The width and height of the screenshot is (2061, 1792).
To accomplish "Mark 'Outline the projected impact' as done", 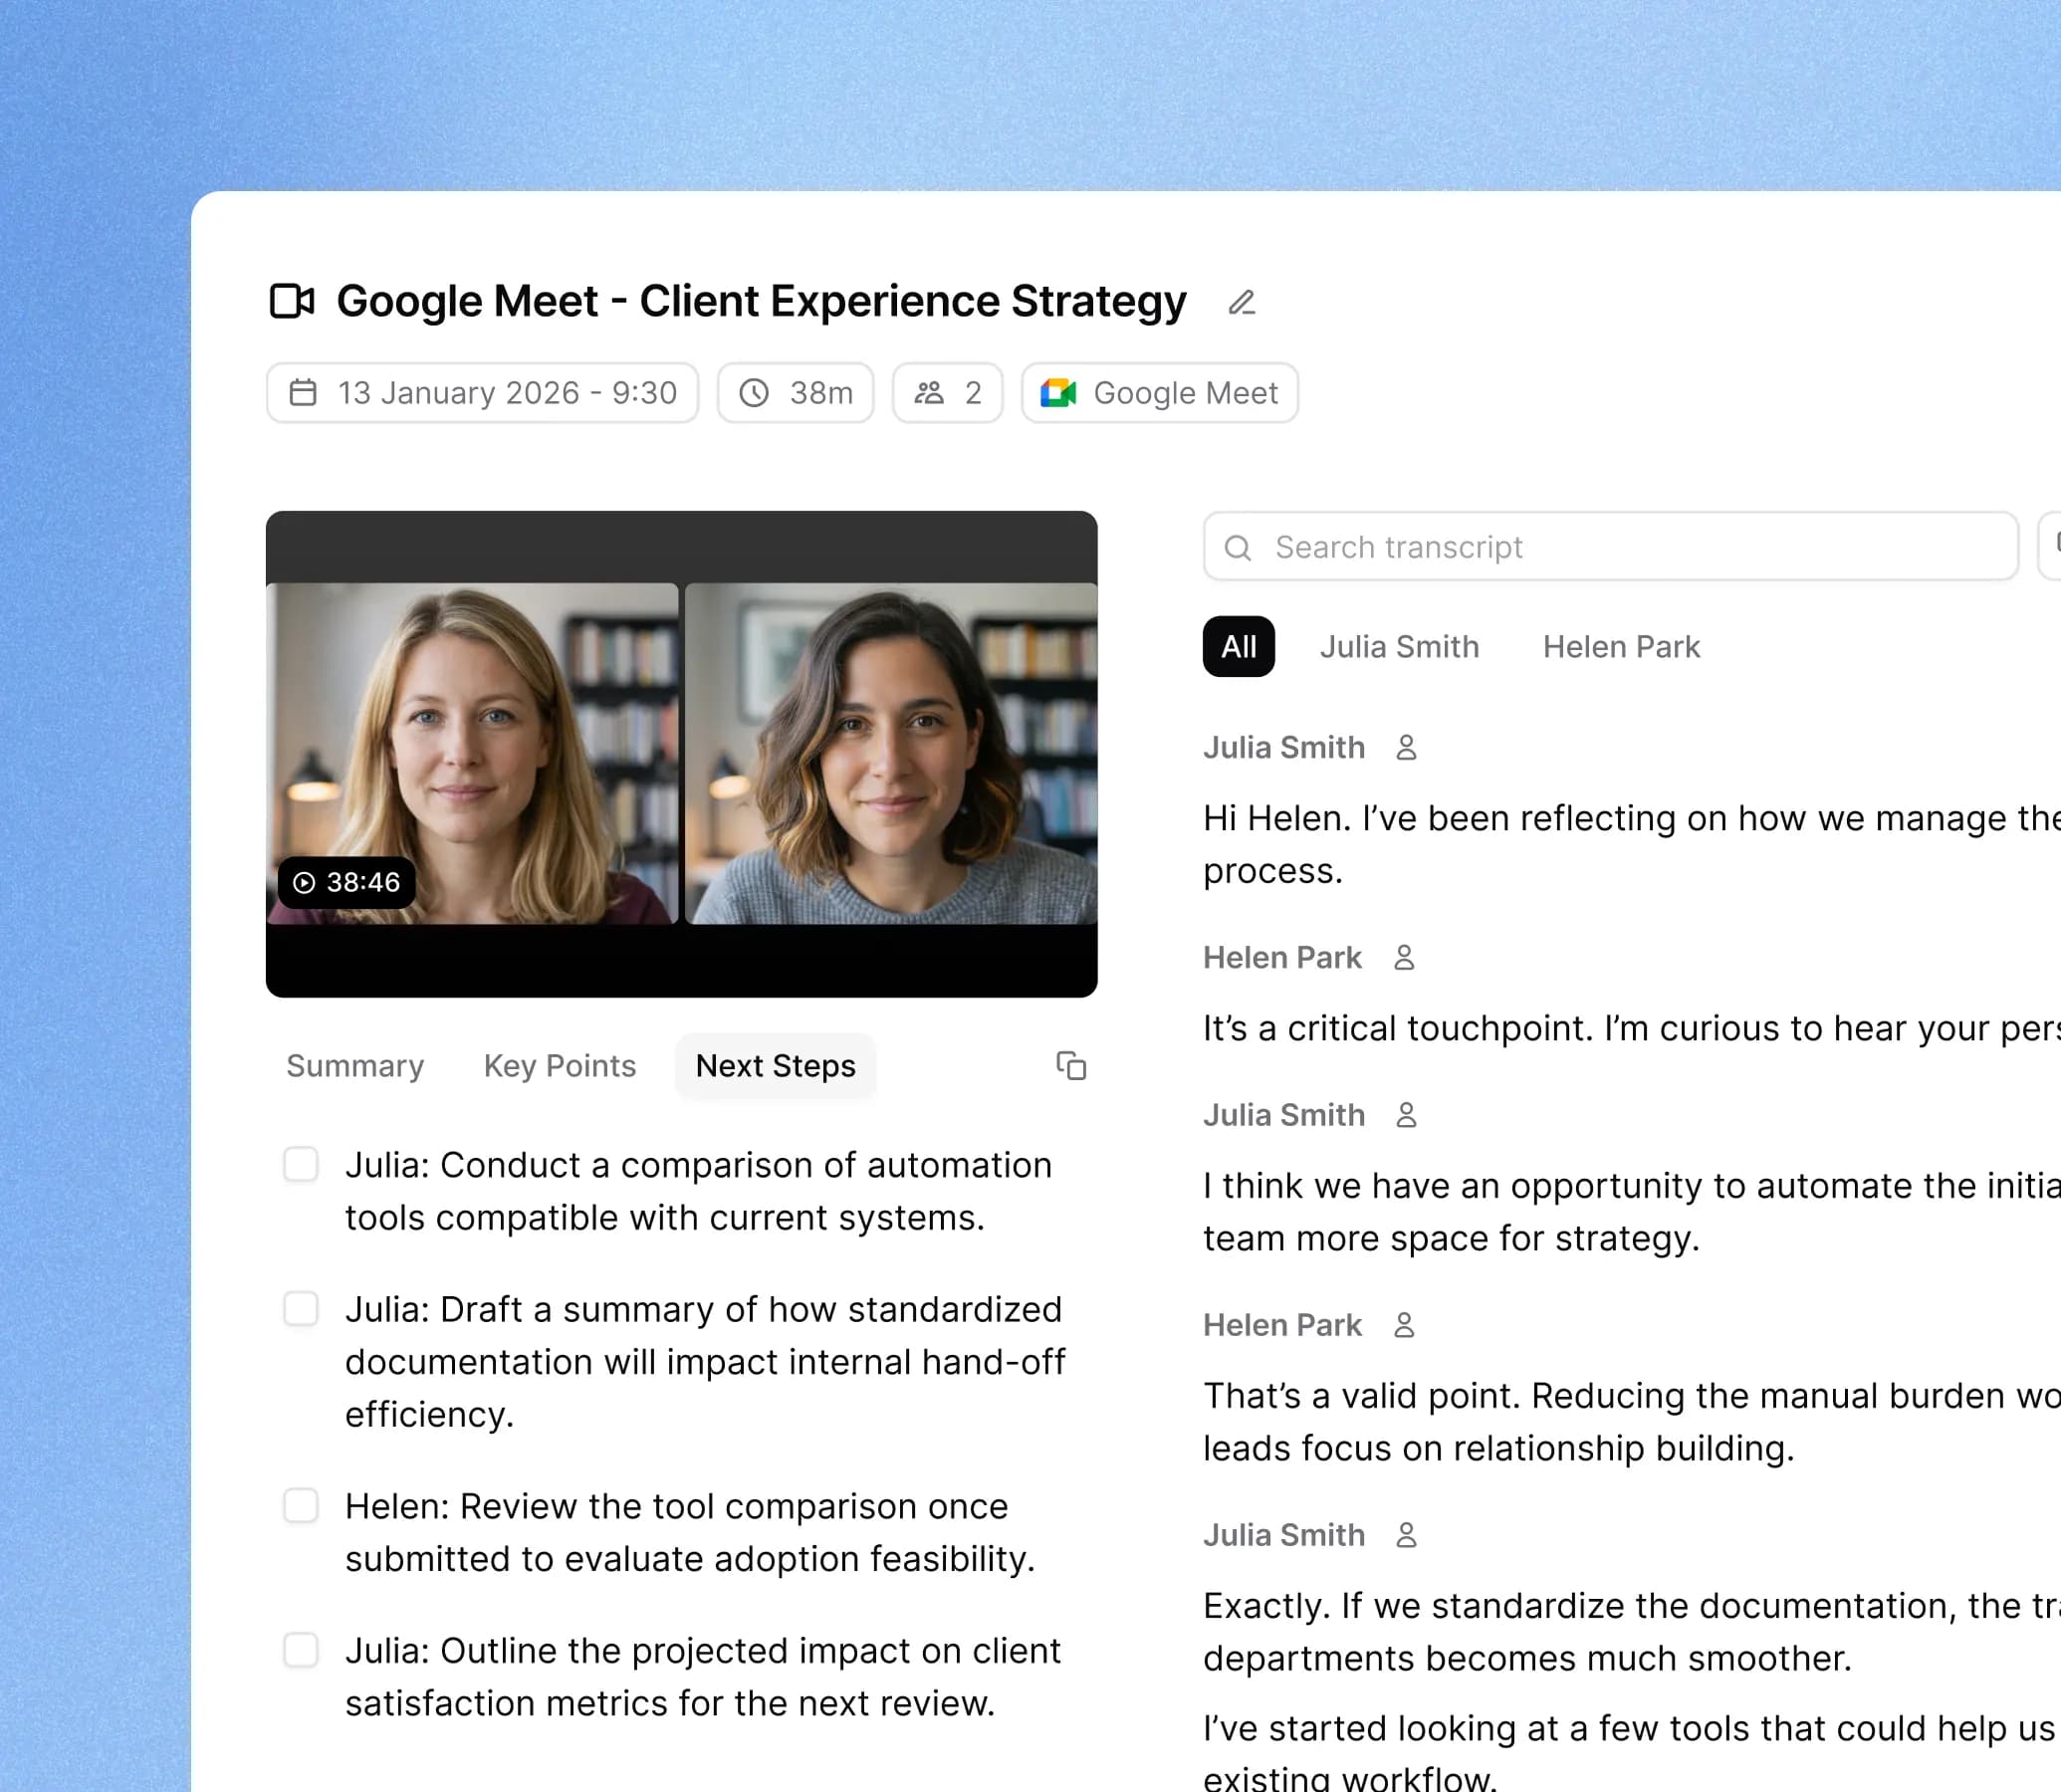I will click(301, 1649).
